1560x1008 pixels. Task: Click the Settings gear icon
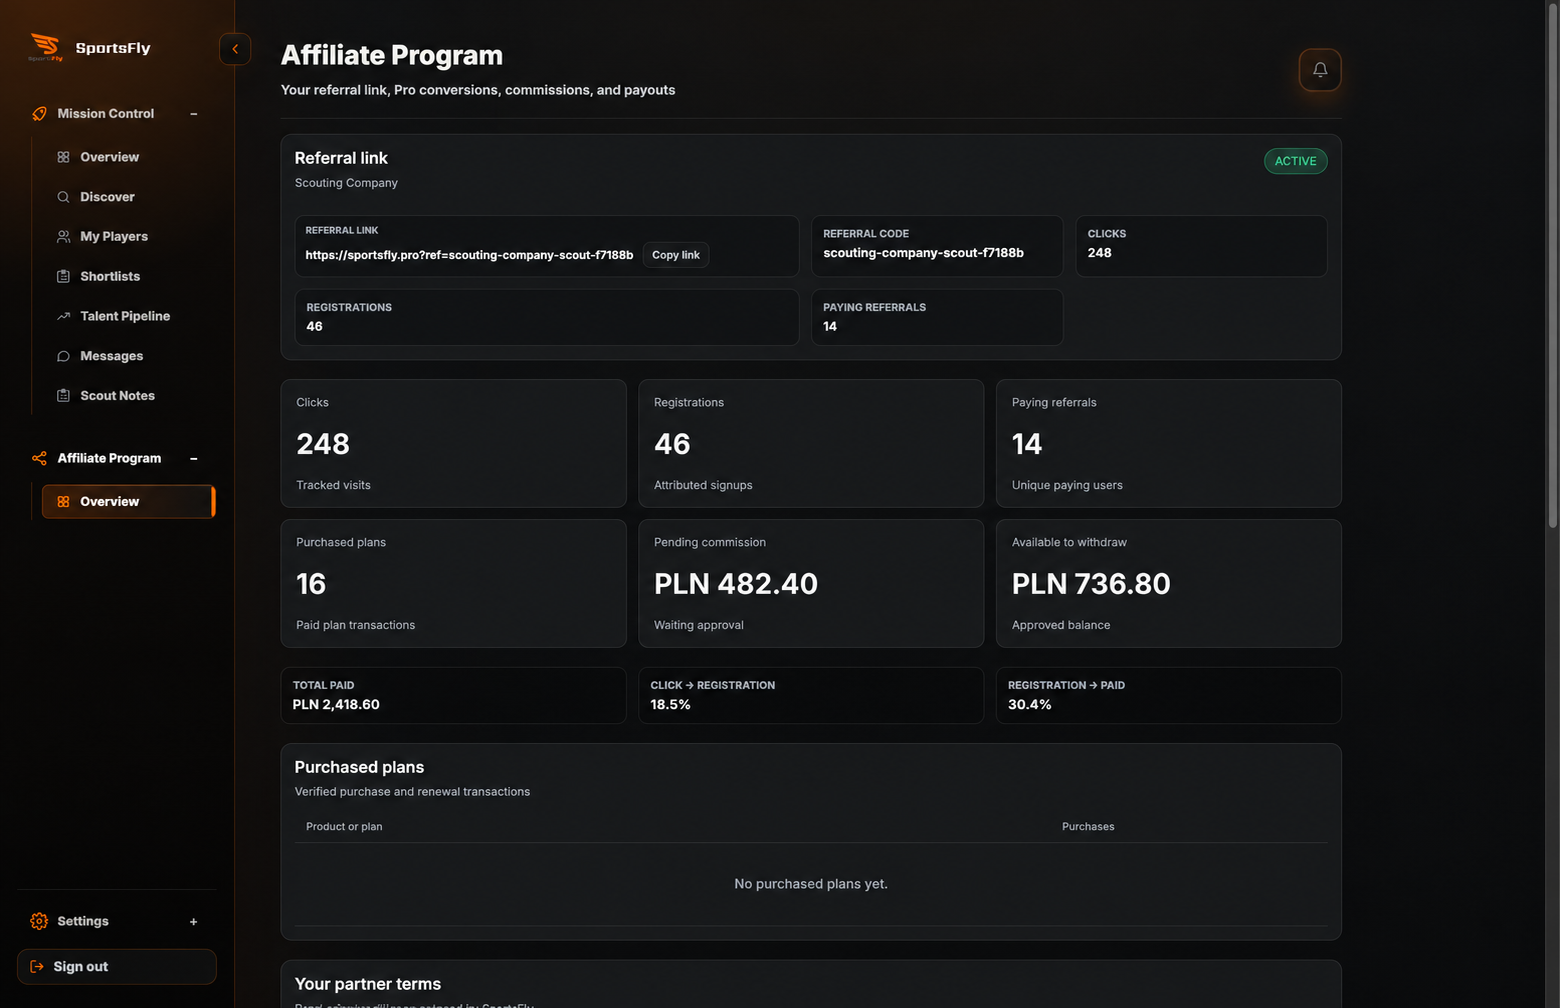pyautogui.click(x=39, y=921)
